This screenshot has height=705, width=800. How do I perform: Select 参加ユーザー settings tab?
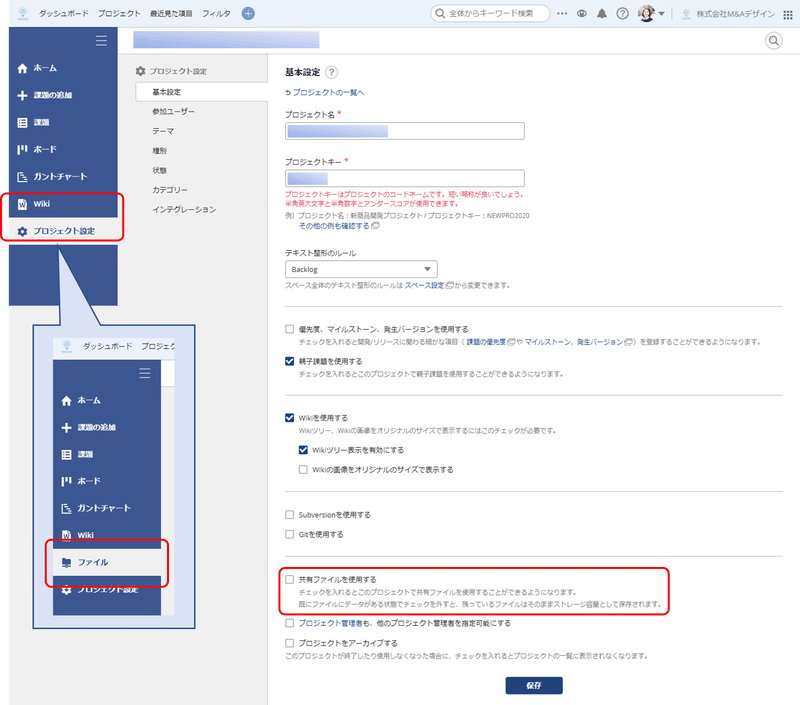pos(173,111)
